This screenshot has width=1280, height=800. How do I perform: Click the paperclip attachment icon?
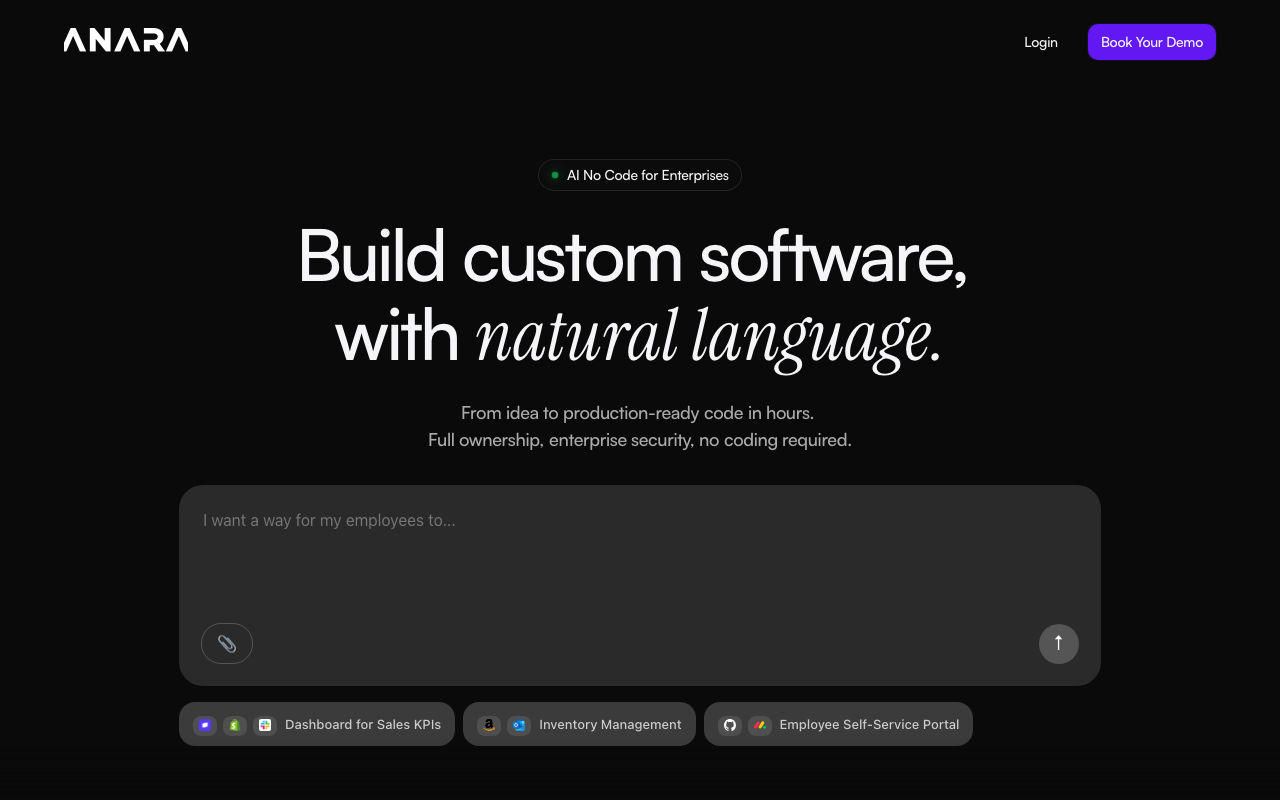click(x=227, y=644)
